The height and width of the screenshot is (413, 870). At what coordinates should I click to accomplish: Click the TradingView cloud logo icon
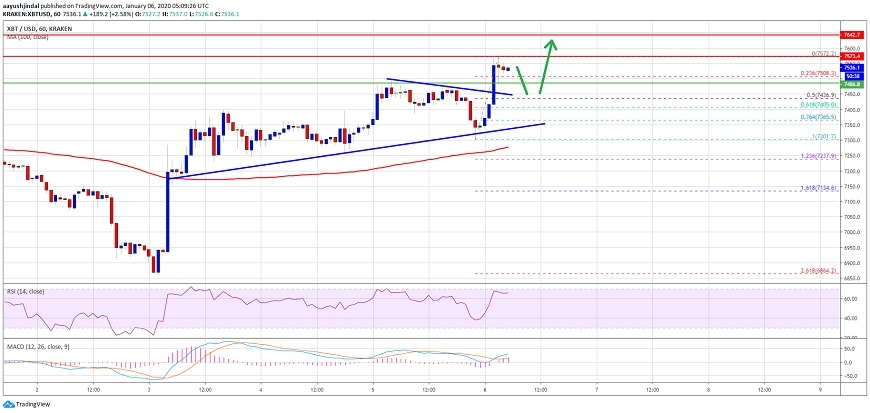(10, 403)
